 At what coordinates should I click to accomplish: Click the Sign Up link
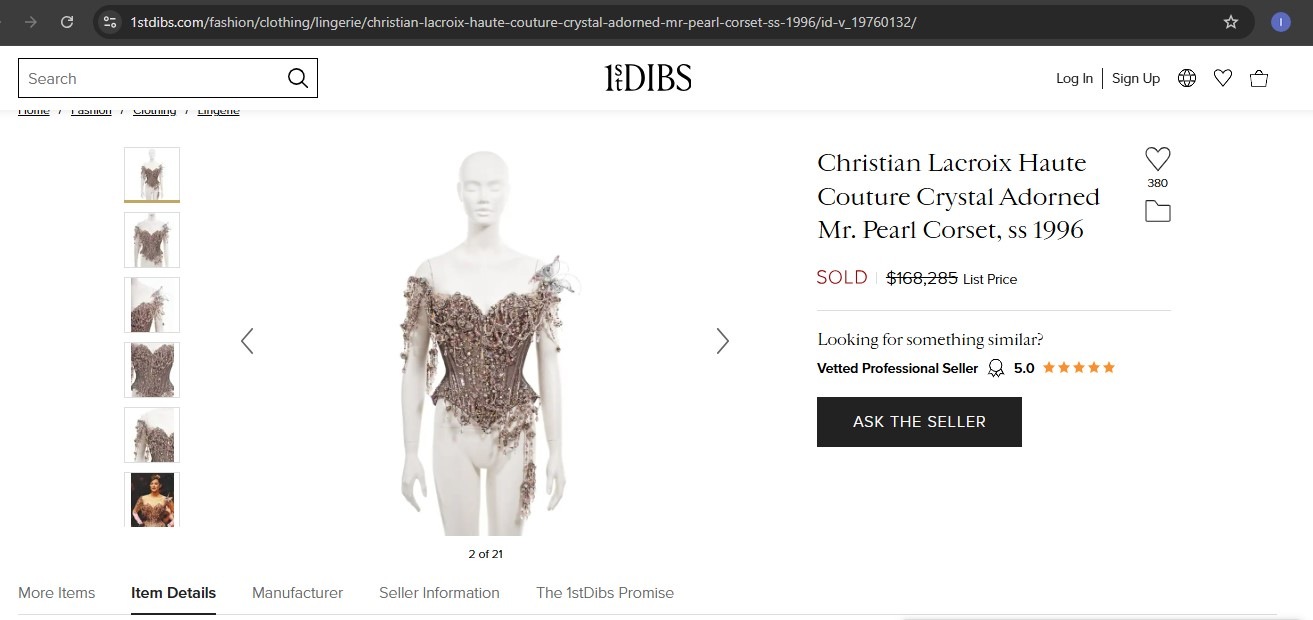[x=1136, y=78]
